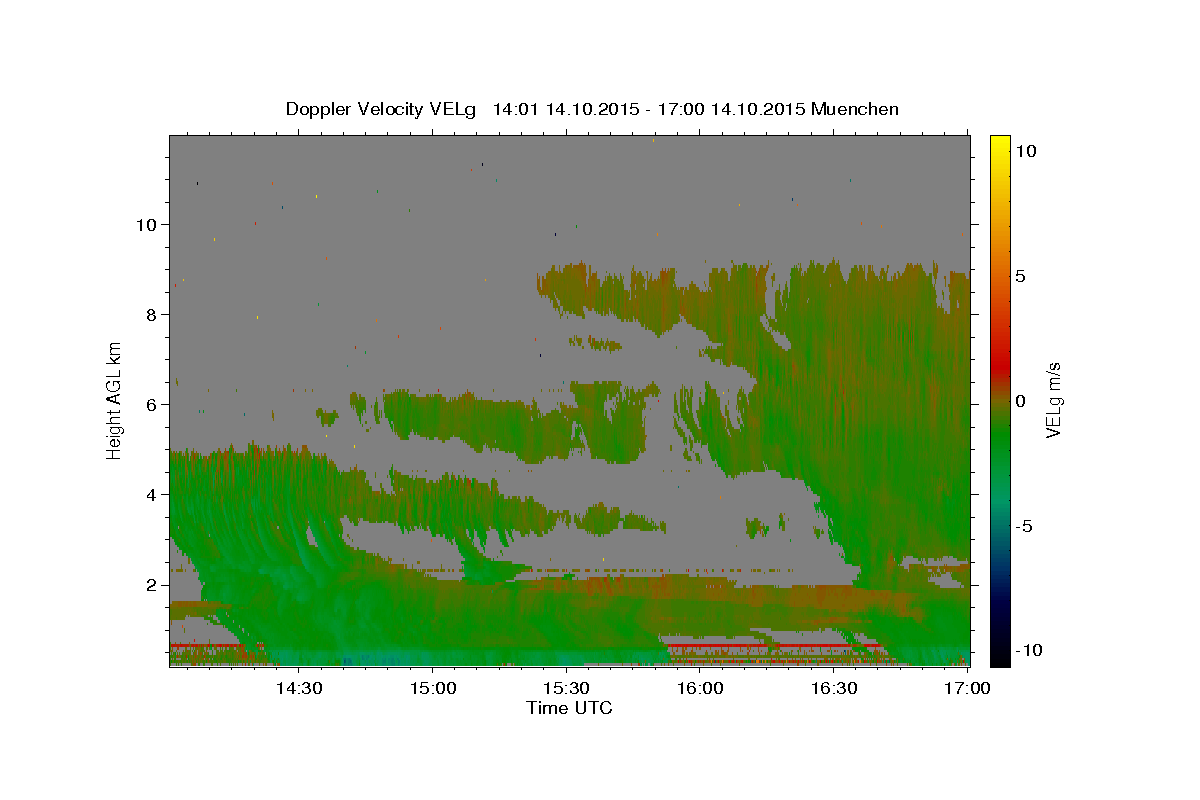Click the VELg m/s colorbar title
This screenshot has width=1200, height=800.
tap(1053, 400)
